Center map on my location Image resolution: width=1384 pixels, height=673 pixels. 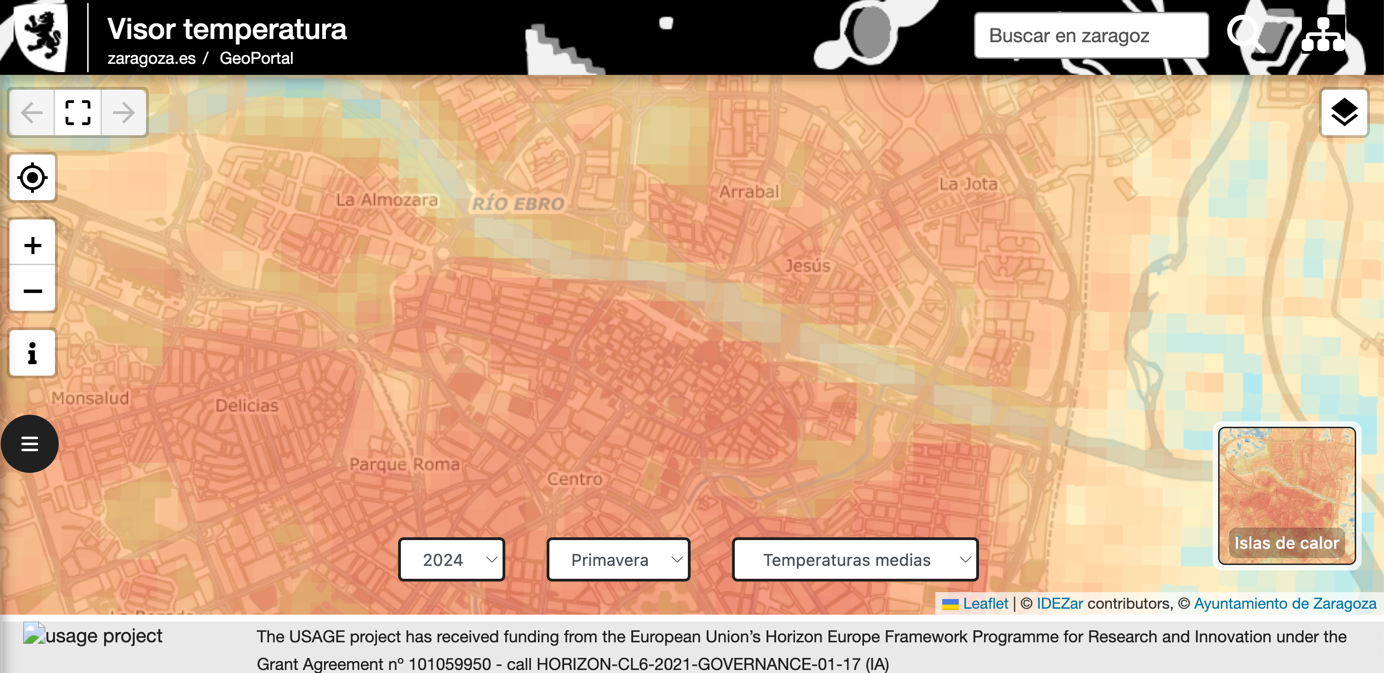[x=32, y=178]
